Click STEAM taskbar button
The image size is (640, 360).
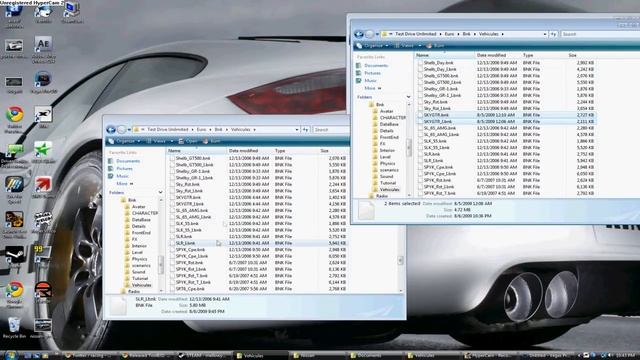[x=204, y=356]
